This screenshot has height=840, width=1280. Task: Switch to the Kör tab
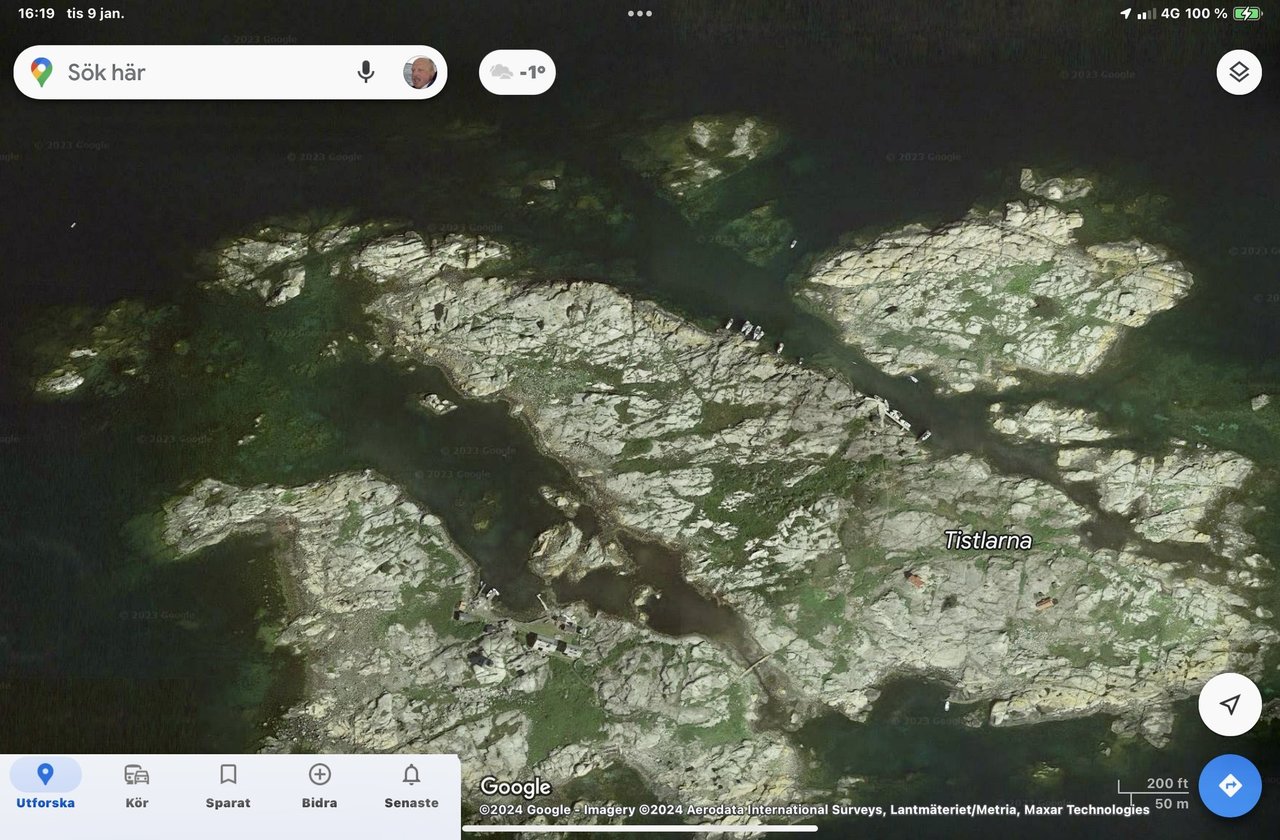(x=137, y=786)
